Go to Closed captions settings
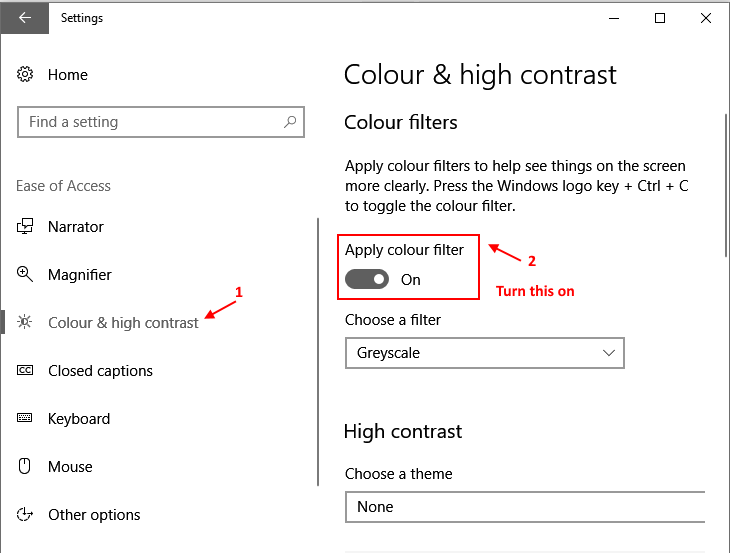730x553 pixels. click(101, 371)
